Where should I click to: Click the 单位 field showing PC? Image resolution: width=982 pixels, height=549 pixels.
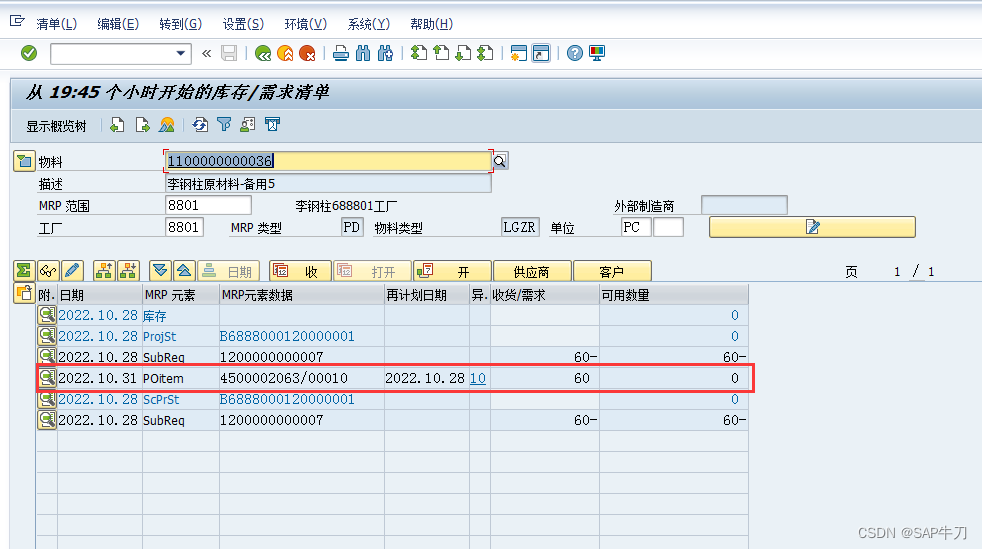(636, 227)
